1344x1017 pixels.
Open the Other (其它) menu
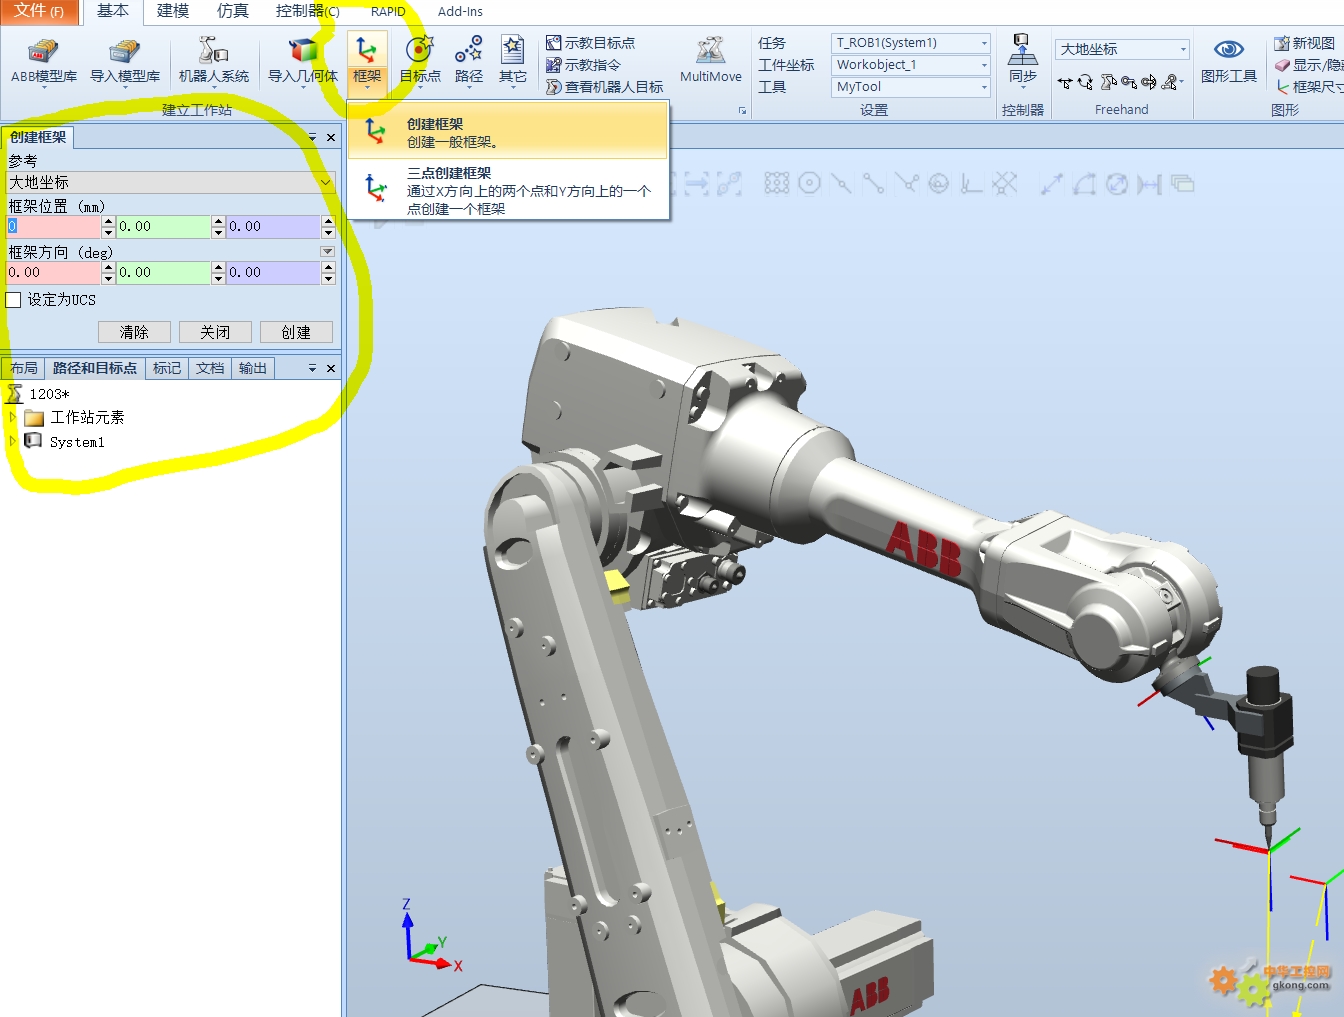pos(513,63)
